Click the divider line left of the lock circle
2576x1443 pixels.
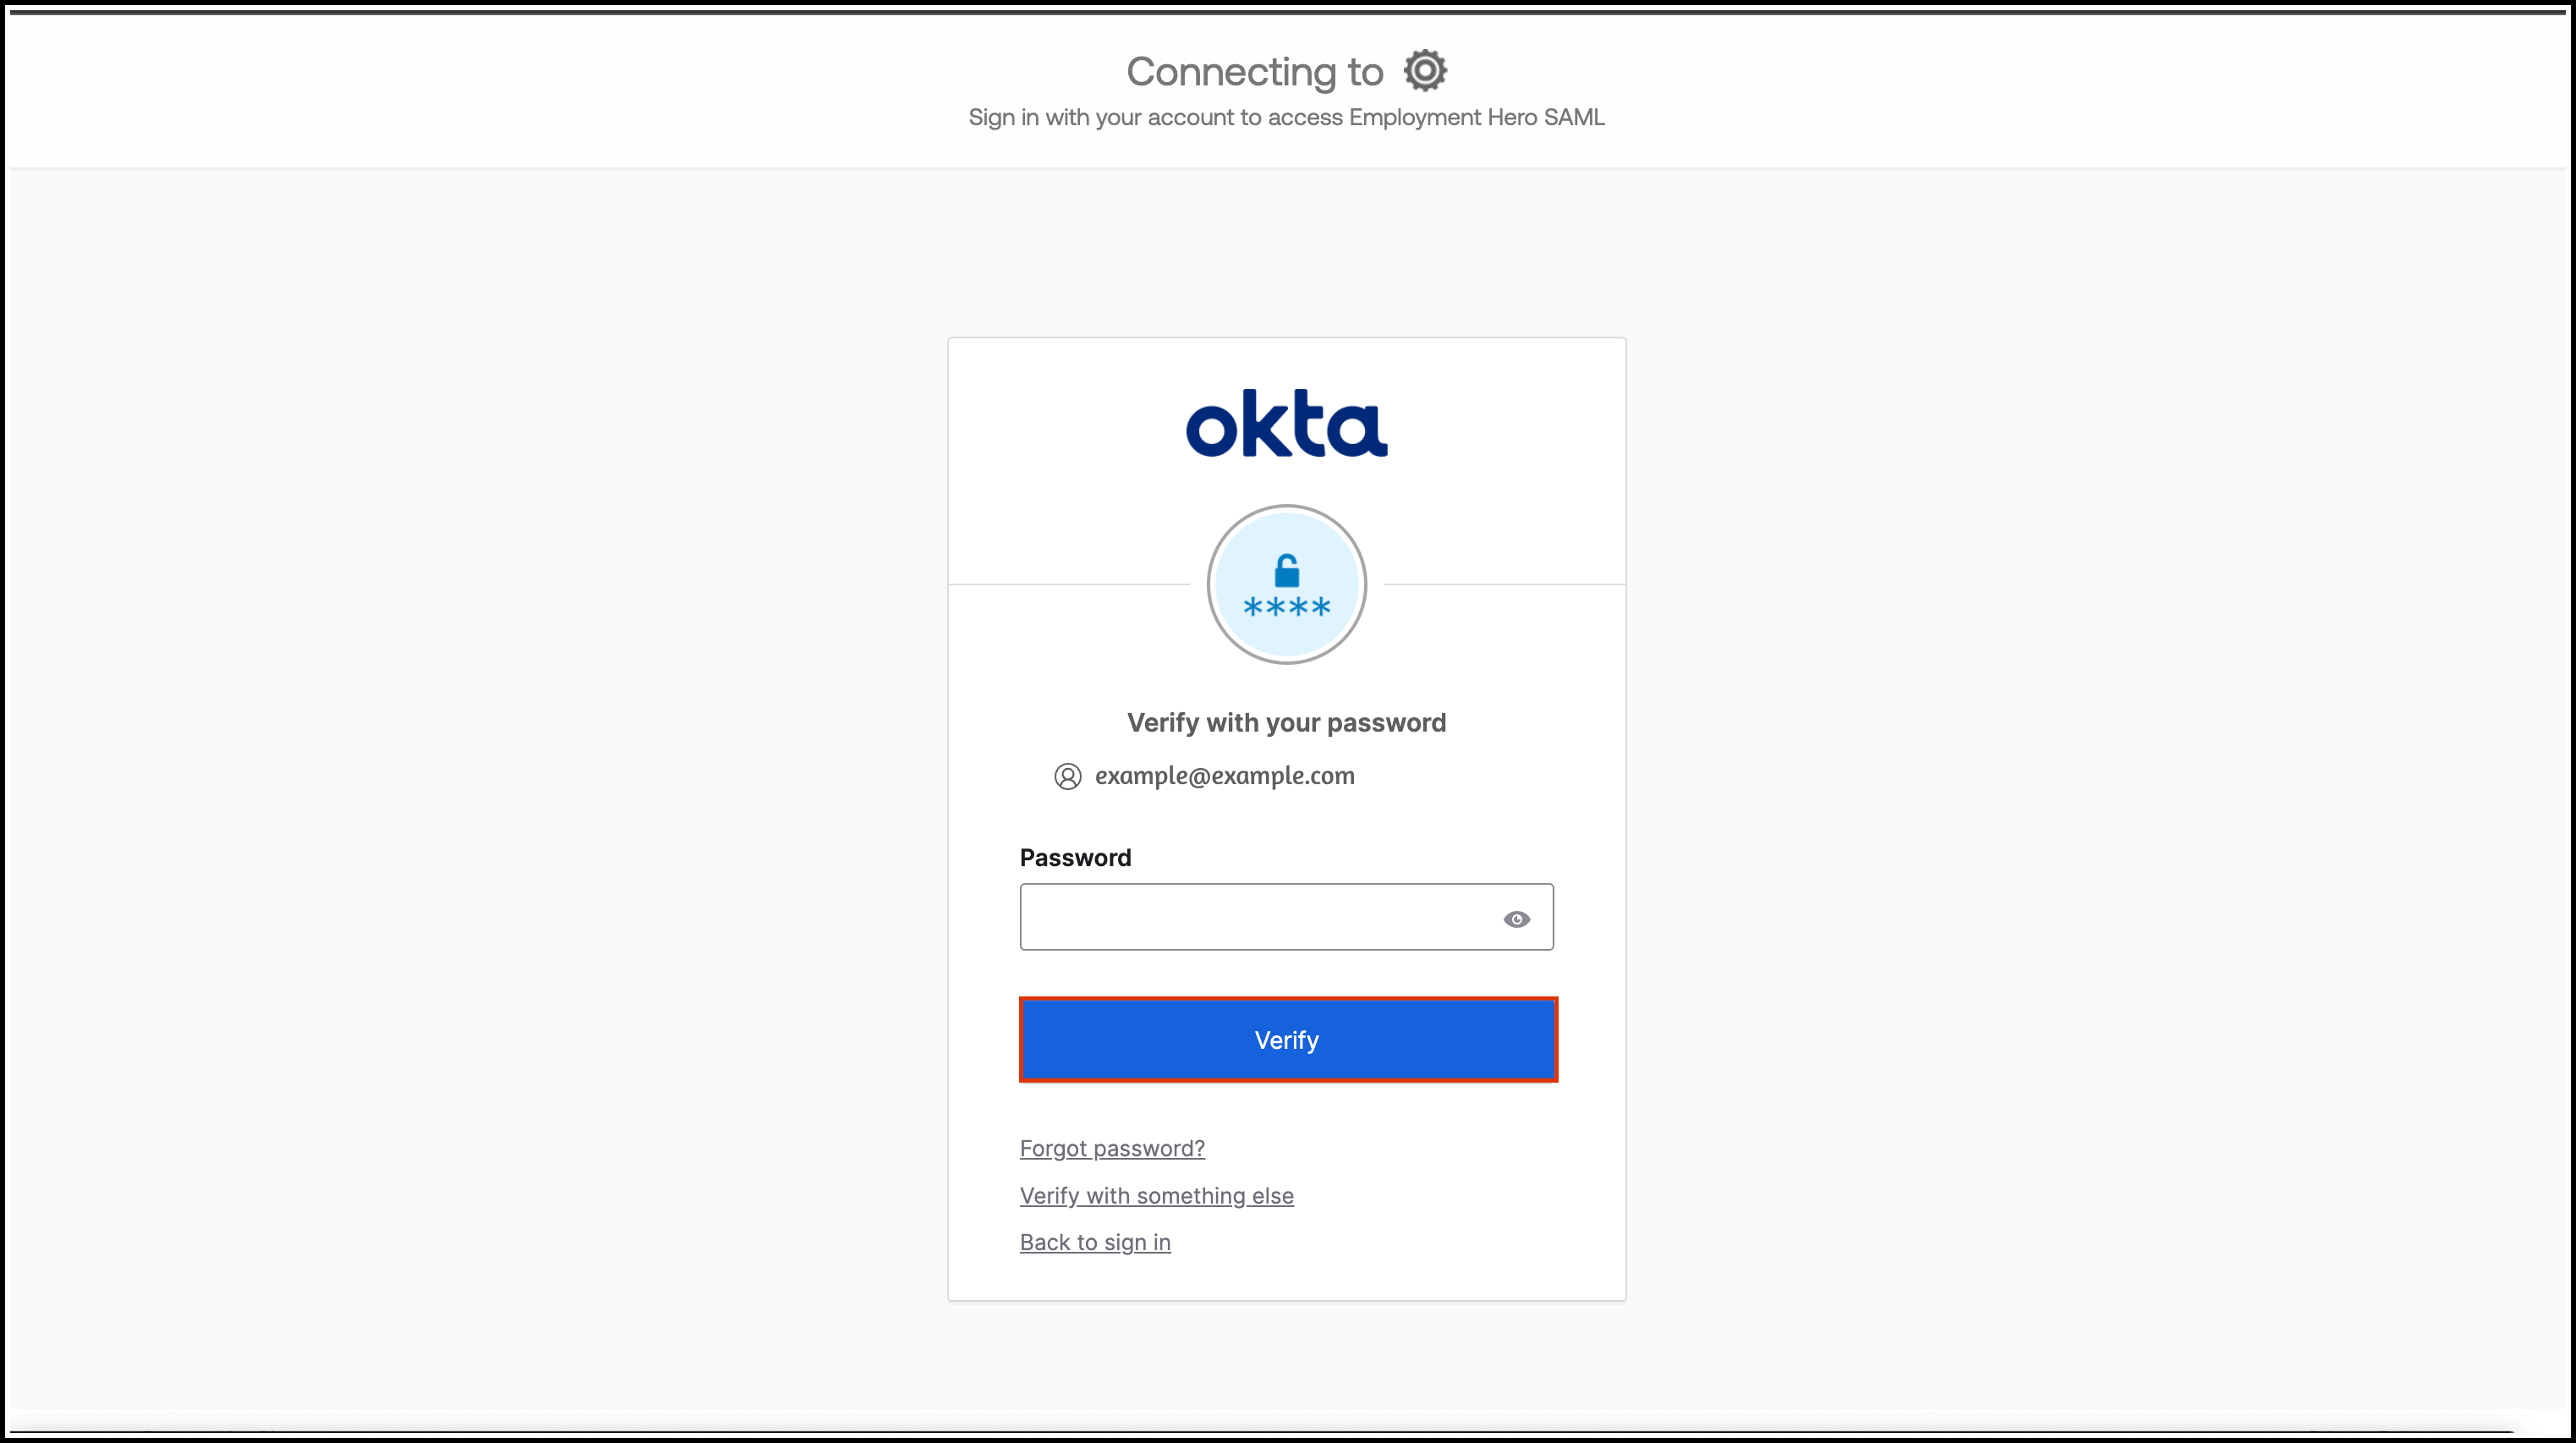tap(1068, 584)
